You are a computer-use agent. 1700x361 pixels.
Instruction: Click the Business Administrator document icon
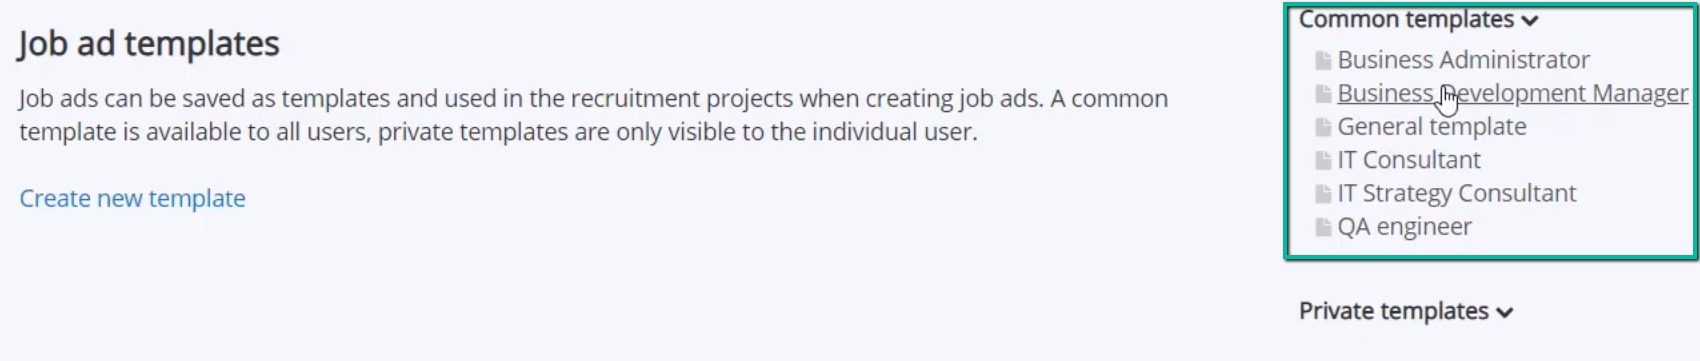pyautogui.click(x=1323, y=61)
